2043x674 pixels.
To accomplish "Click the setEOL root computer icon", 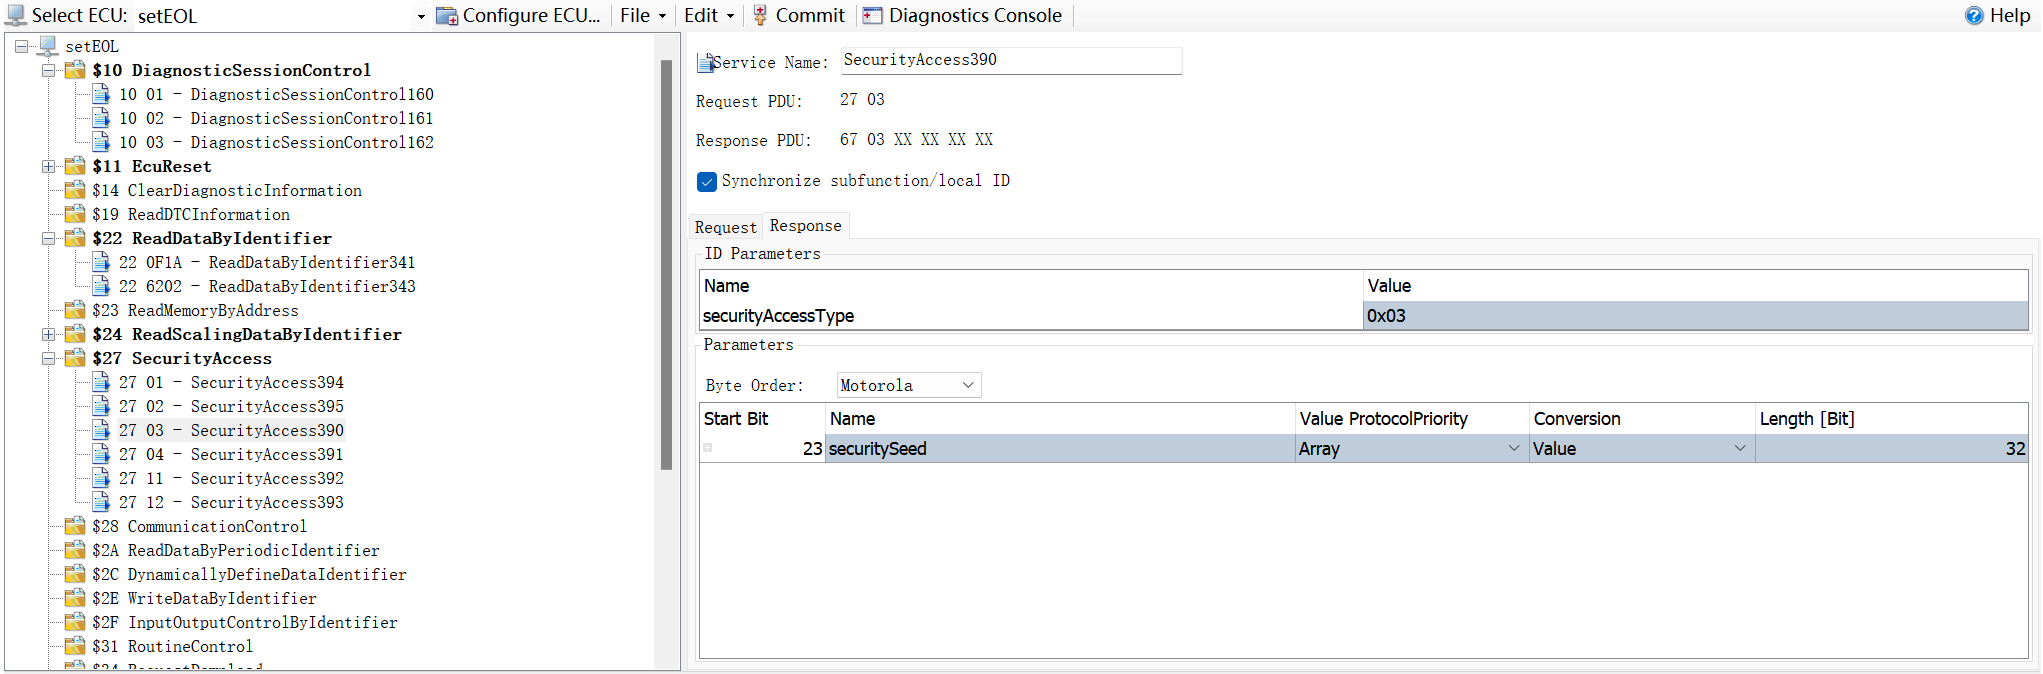I will coord(48,46).
